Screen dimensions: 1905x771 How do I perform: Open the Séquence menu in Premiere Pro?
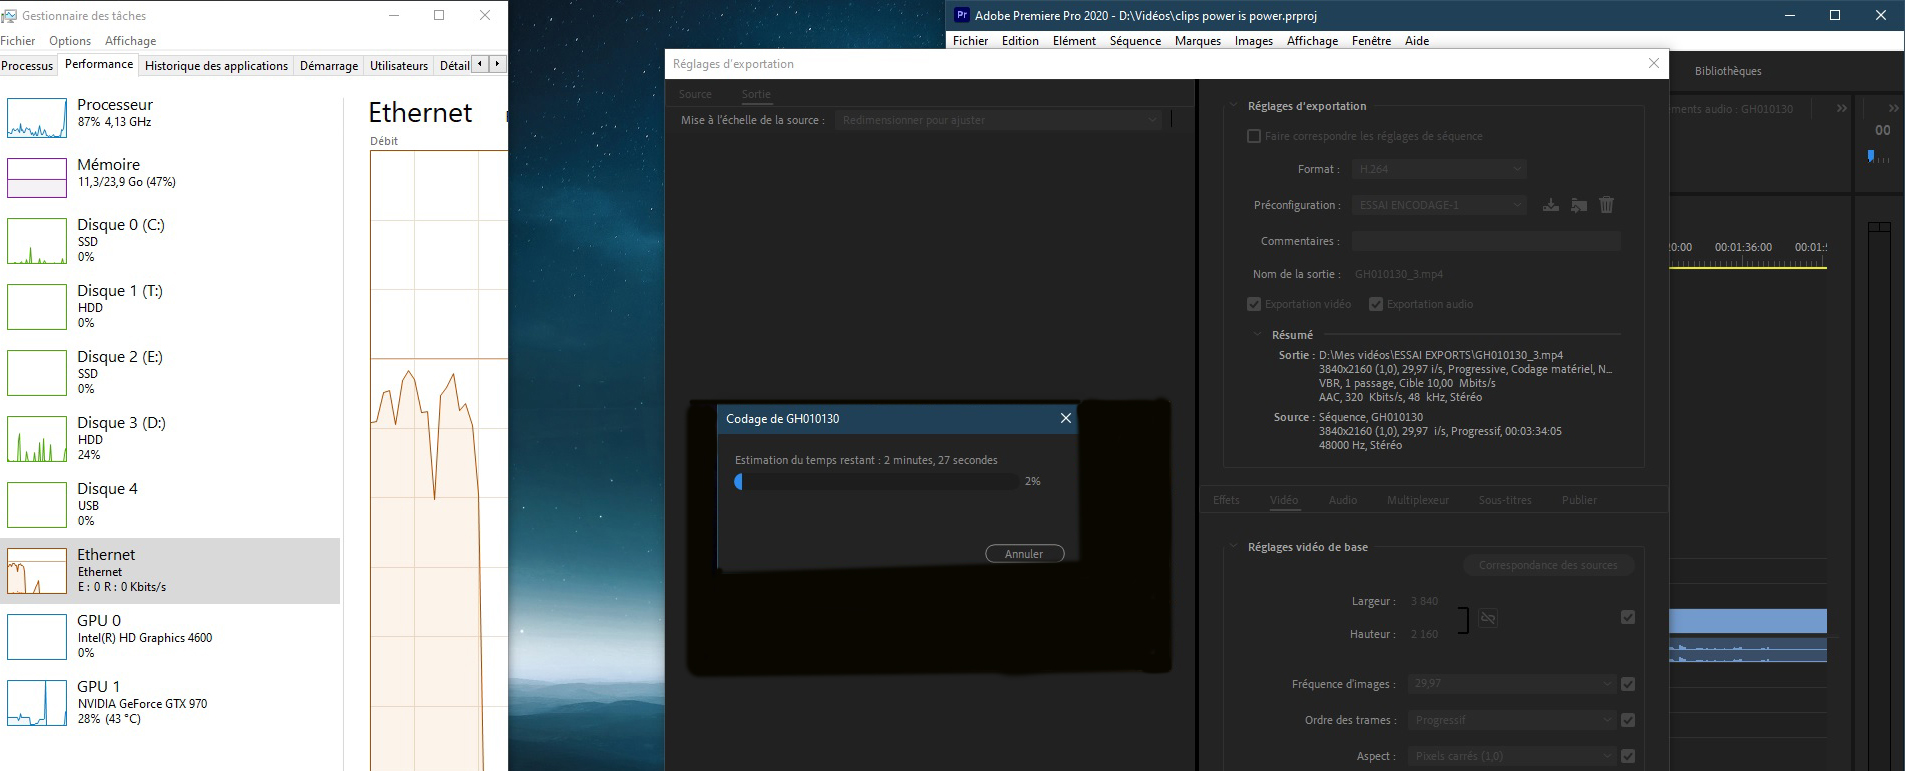tap(1135, 41)
